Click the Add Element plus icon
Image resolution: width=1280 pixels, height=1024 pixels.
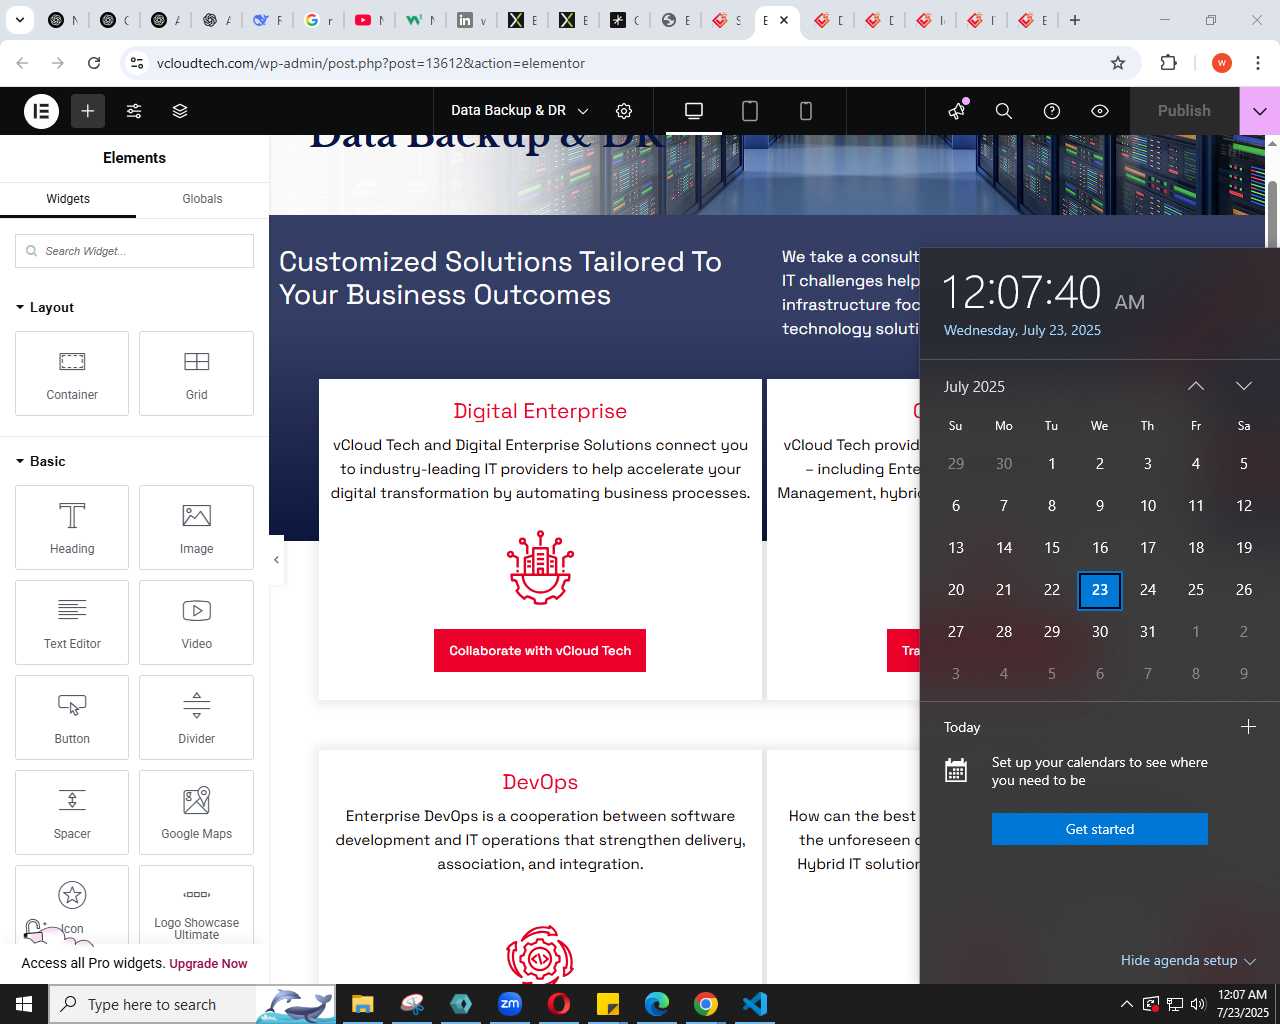click(x=88, y=111)
